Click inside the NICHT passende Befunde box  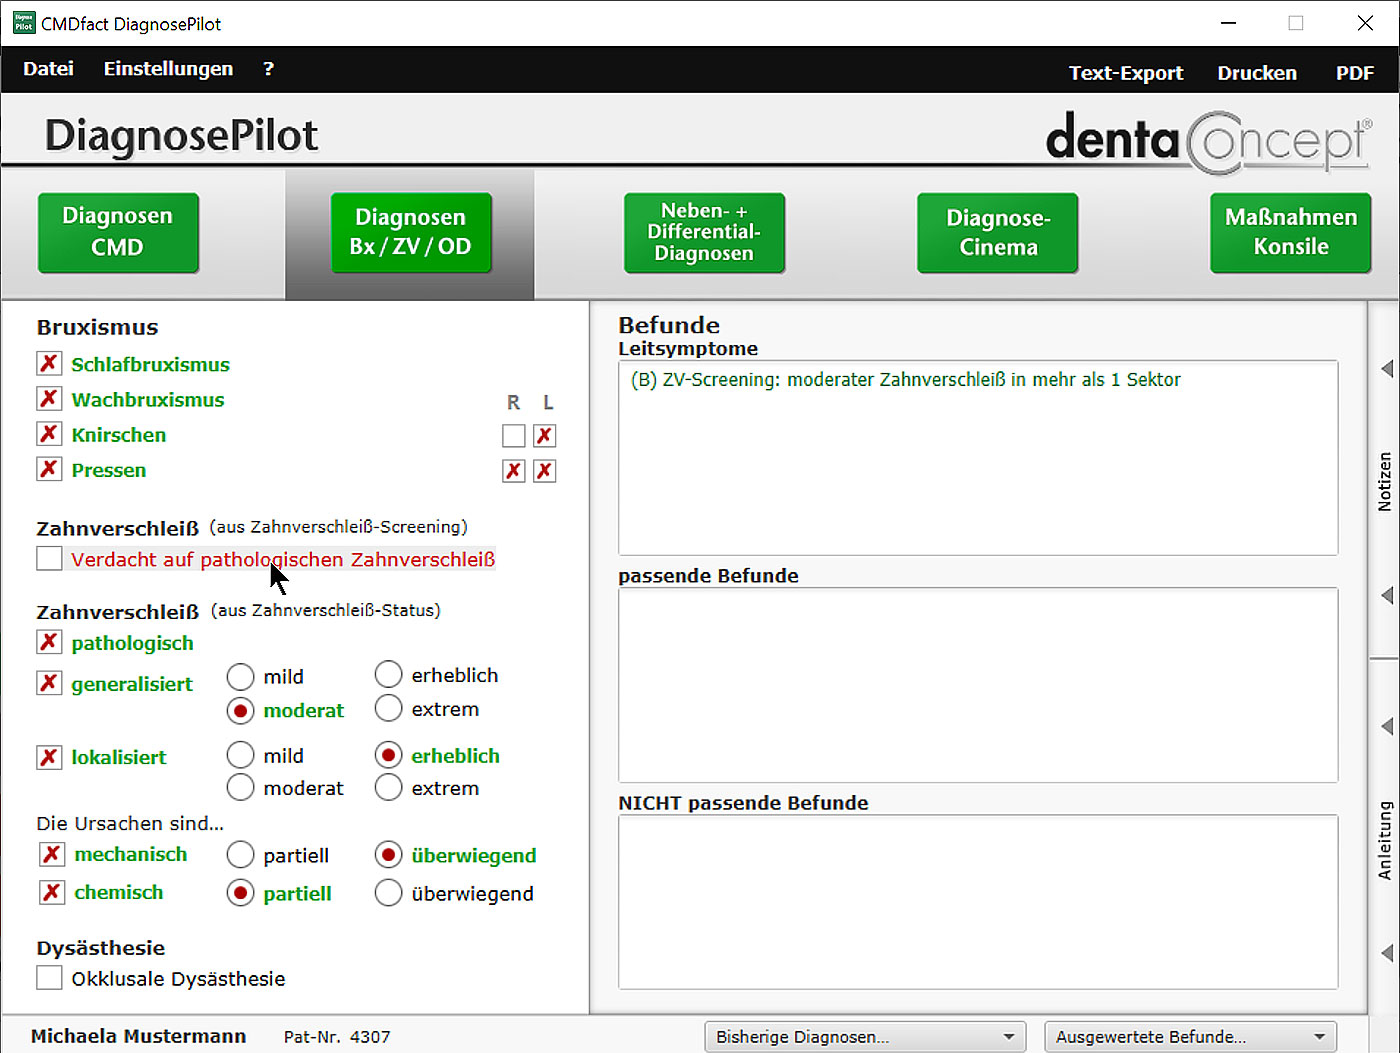[978, 902]
